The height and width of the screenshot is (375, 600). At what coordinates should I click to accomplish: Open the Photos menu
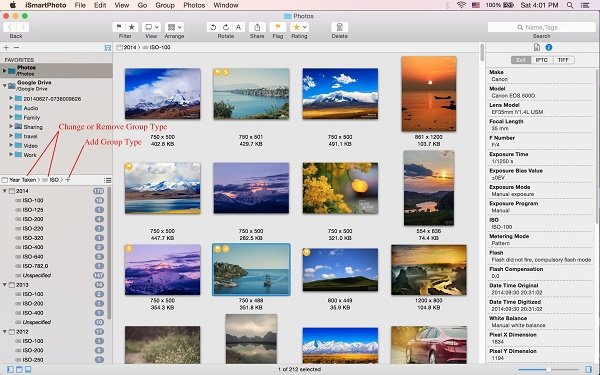pos(194,5)
